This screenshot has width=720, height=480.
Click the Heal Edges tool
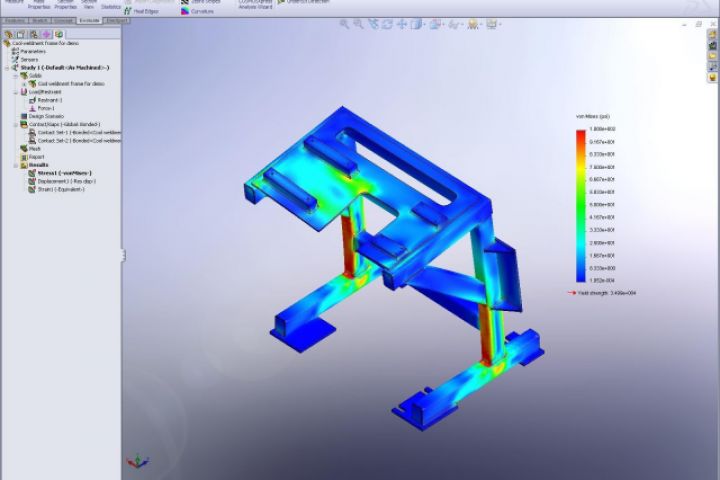(141, 11)
